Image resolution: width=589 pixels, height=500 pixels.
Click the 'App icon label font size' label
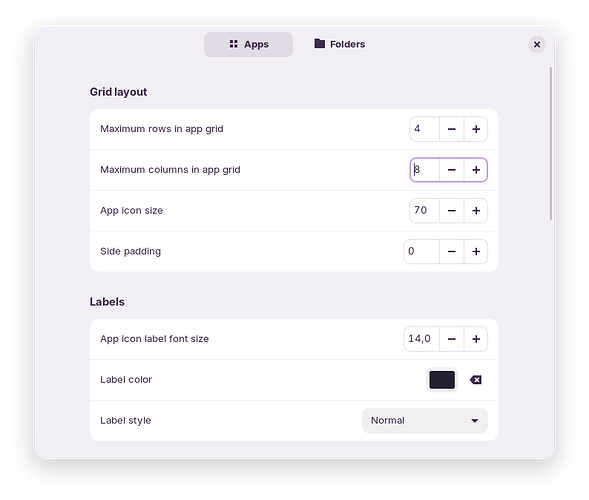click(x=154, y=339)
